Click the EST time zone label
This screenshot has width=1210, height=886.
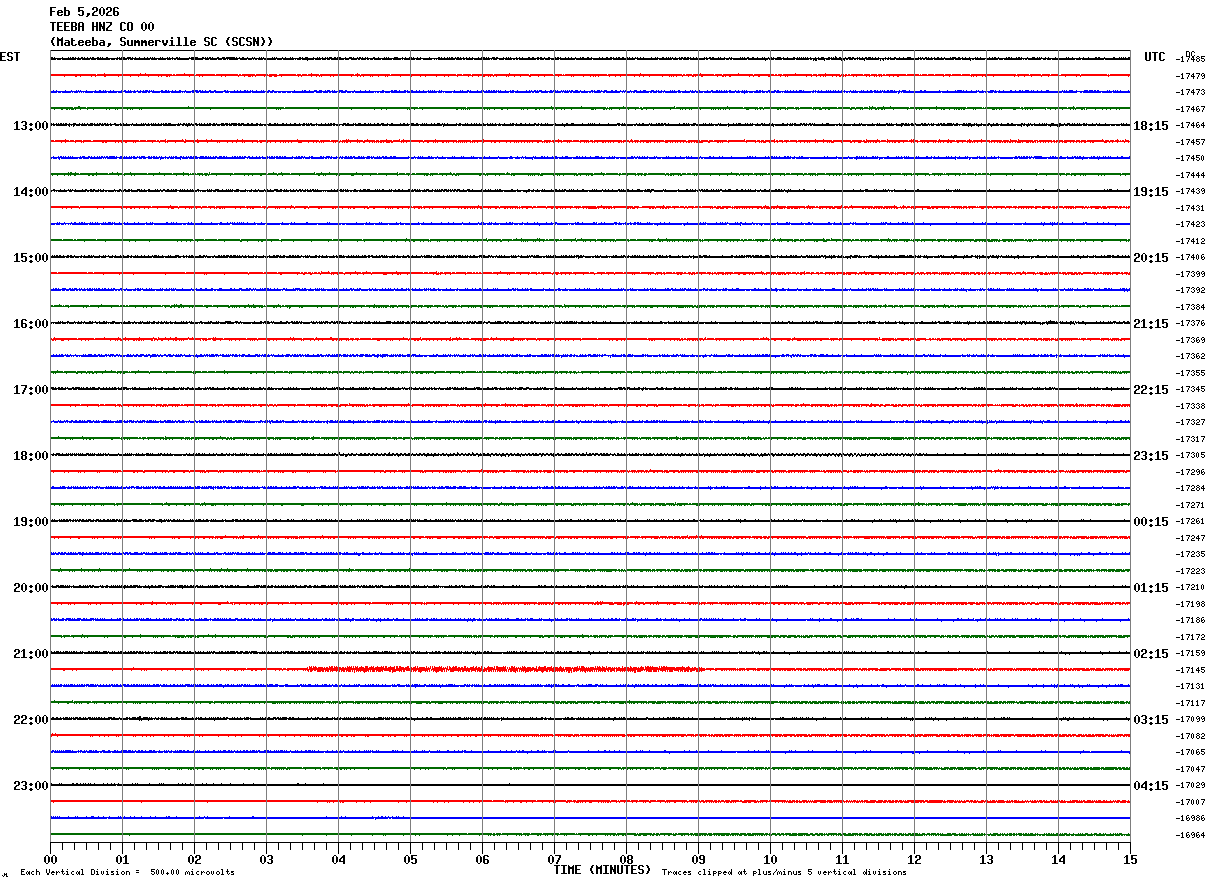[10, 57]
